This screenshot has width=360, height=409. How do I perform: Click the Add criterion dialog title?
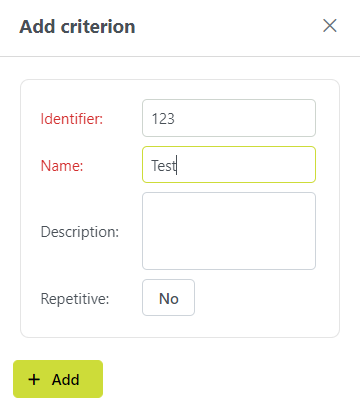(77, 27)
